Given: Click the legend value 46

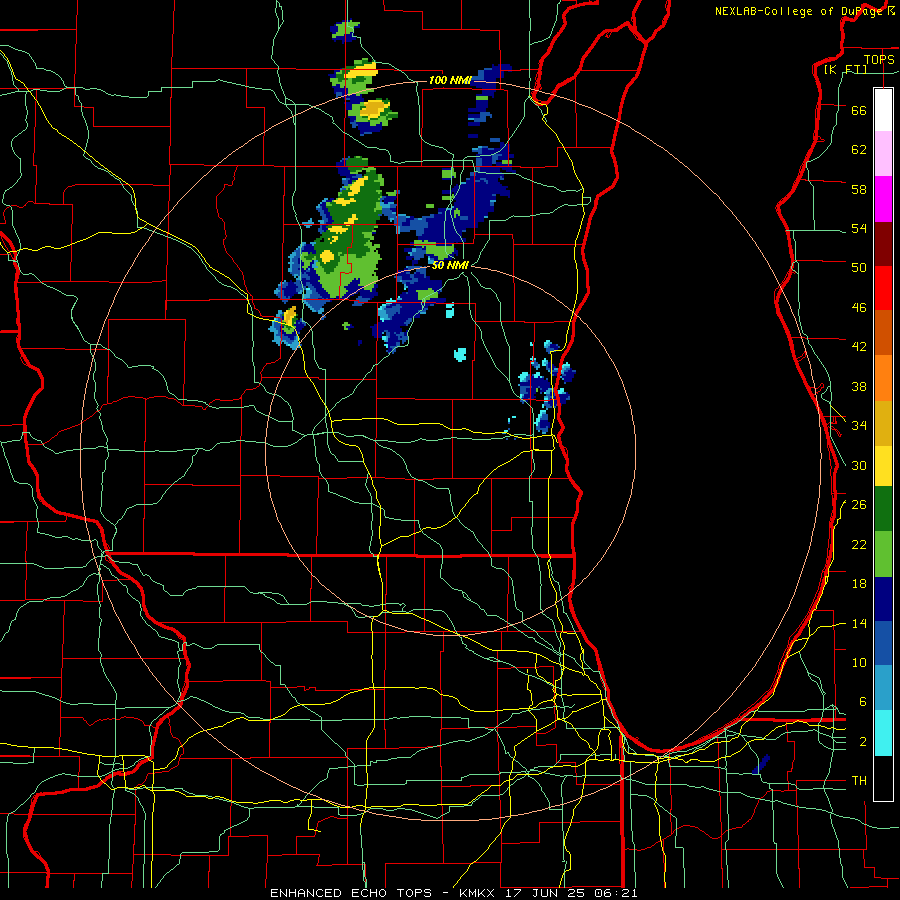Looking at the screenshot, I should 859,308.
